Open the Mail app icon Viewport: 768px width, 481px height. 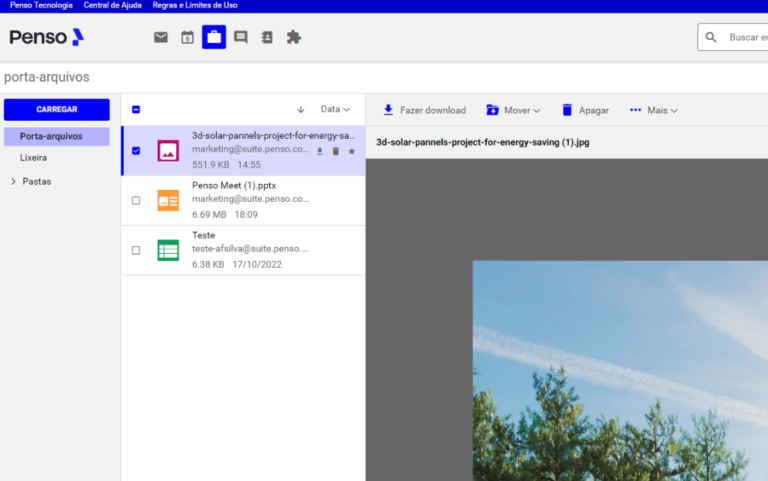[x=161, y=37]
